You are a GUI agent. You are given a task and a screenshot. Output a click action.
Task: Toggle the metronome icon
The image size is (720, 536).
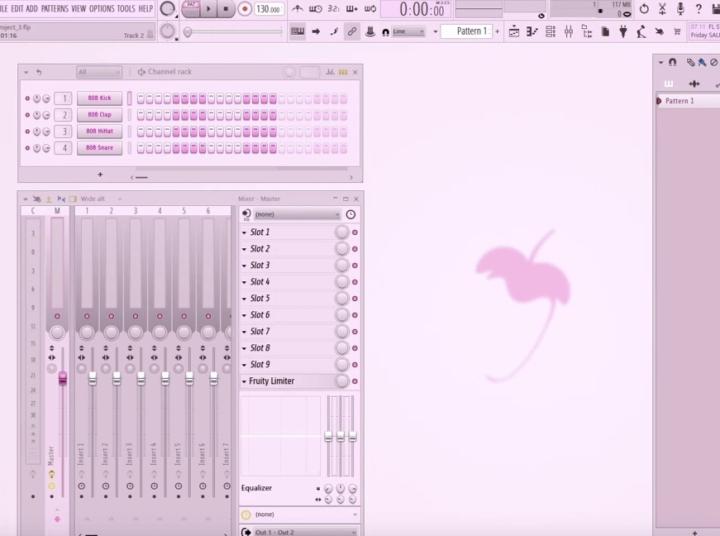tap(298, 9)
